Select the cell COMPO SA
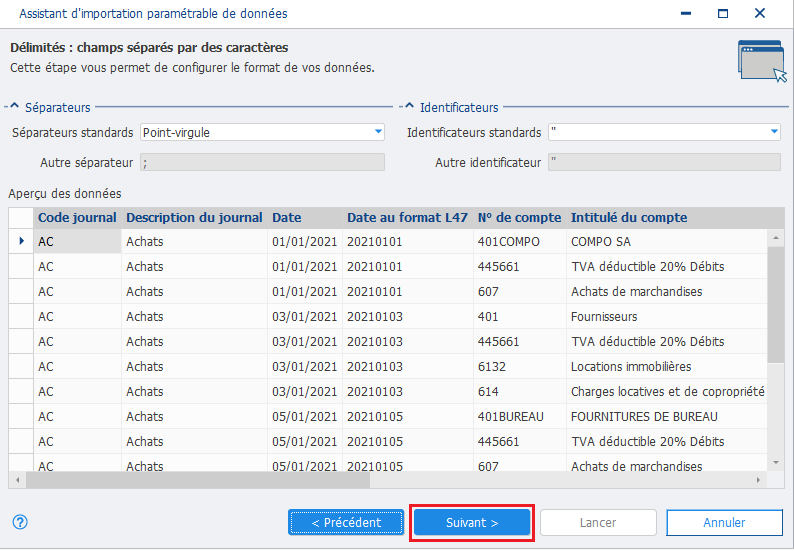This screenshot has width=794, height=551. (667, 242)
